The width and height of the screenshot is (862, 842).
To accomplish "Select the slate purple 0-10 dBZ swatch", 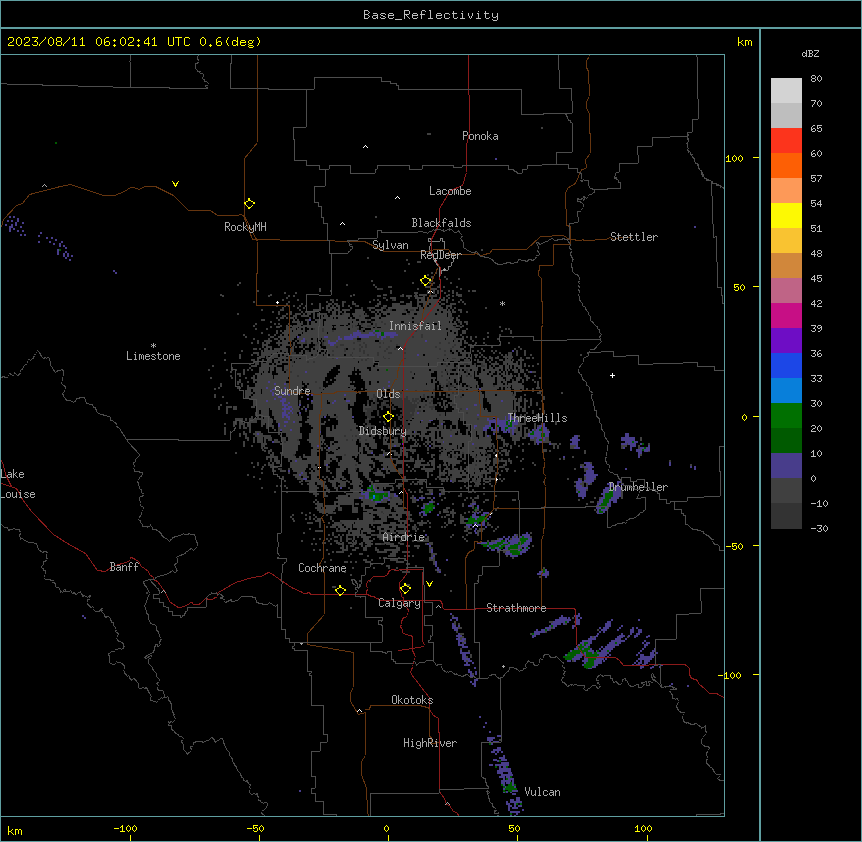I will pos(786,466).
